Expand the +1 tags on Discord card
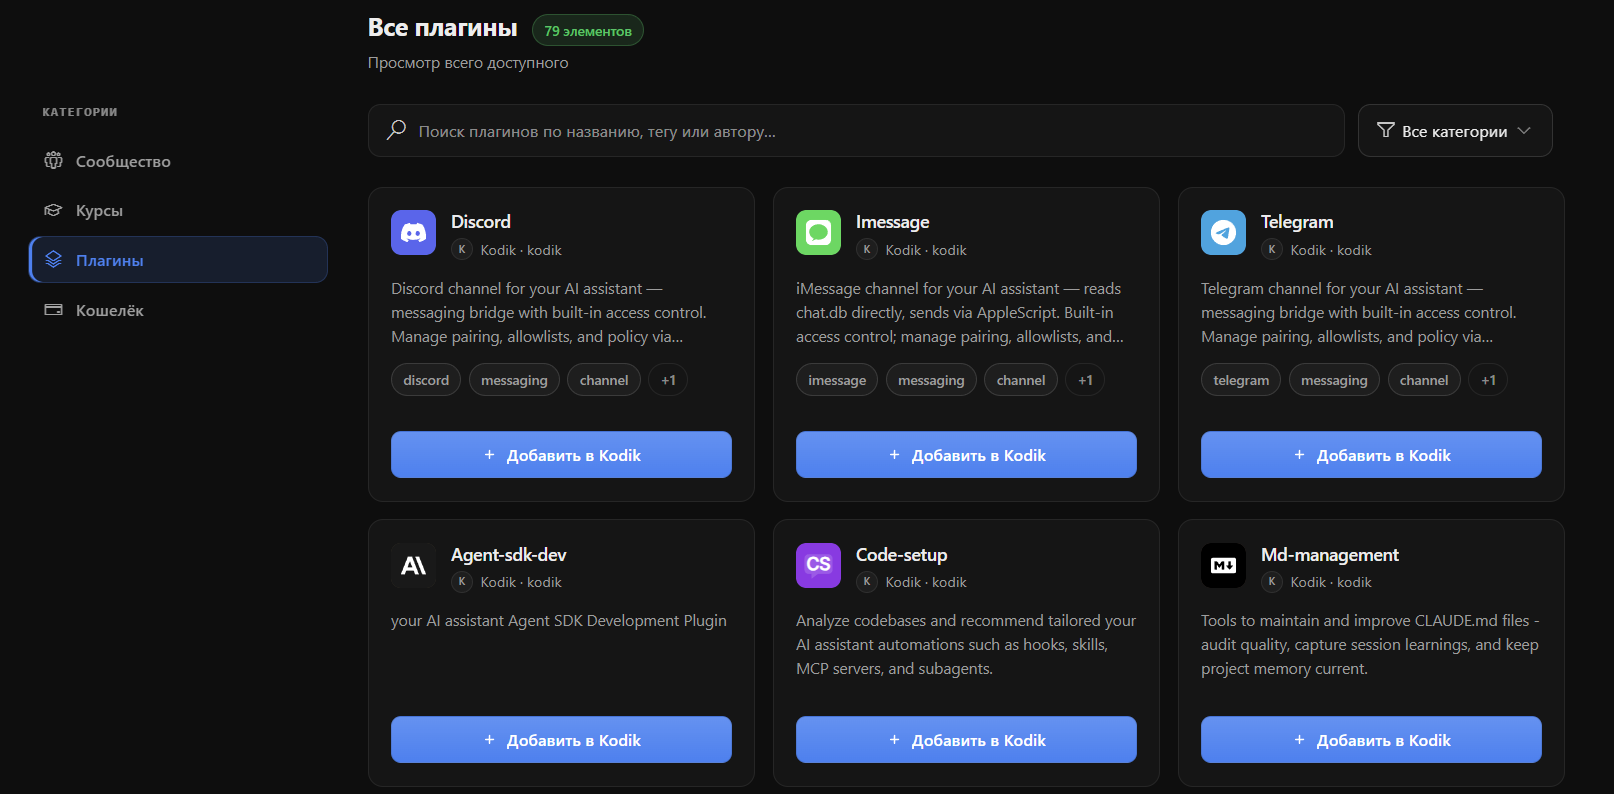This screenshot has height=794, width=1614. (x=668, y=380)
